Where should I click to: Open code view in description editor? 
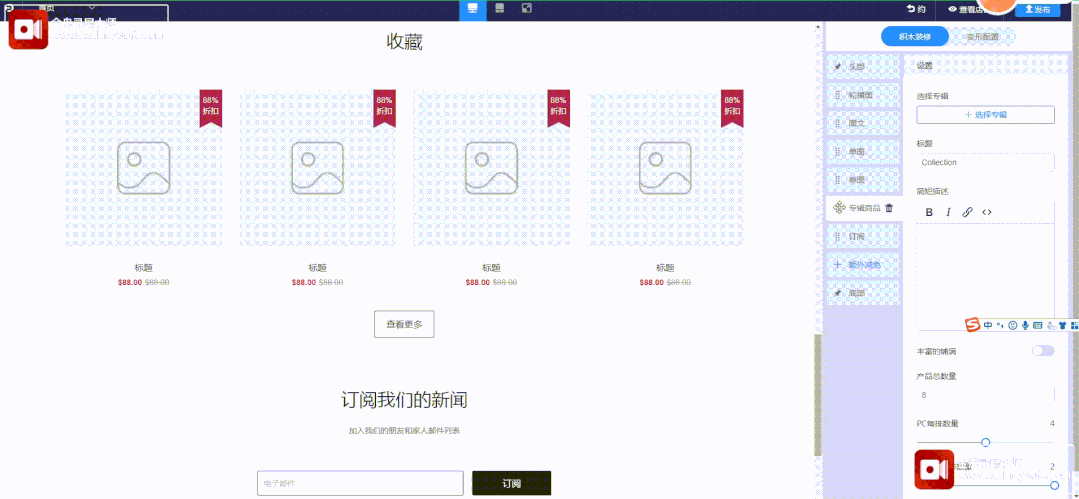point(987,212)
